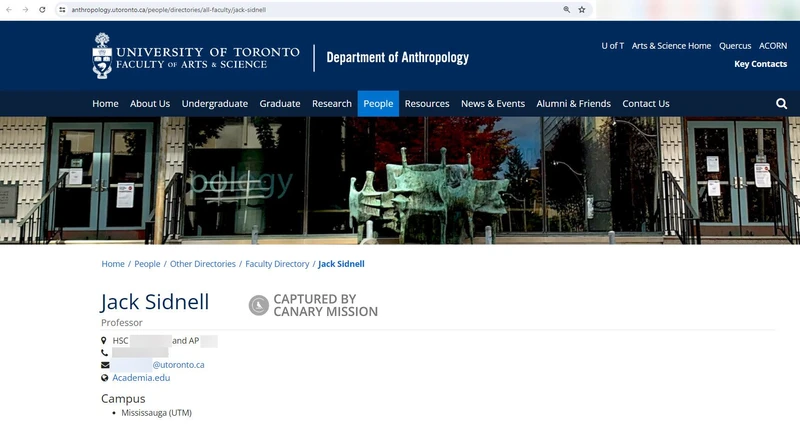The height and width of the screenshot is (424, 800).
Task: Click the Mississauga (UTM) list item
Action: [x=156, y=413]
